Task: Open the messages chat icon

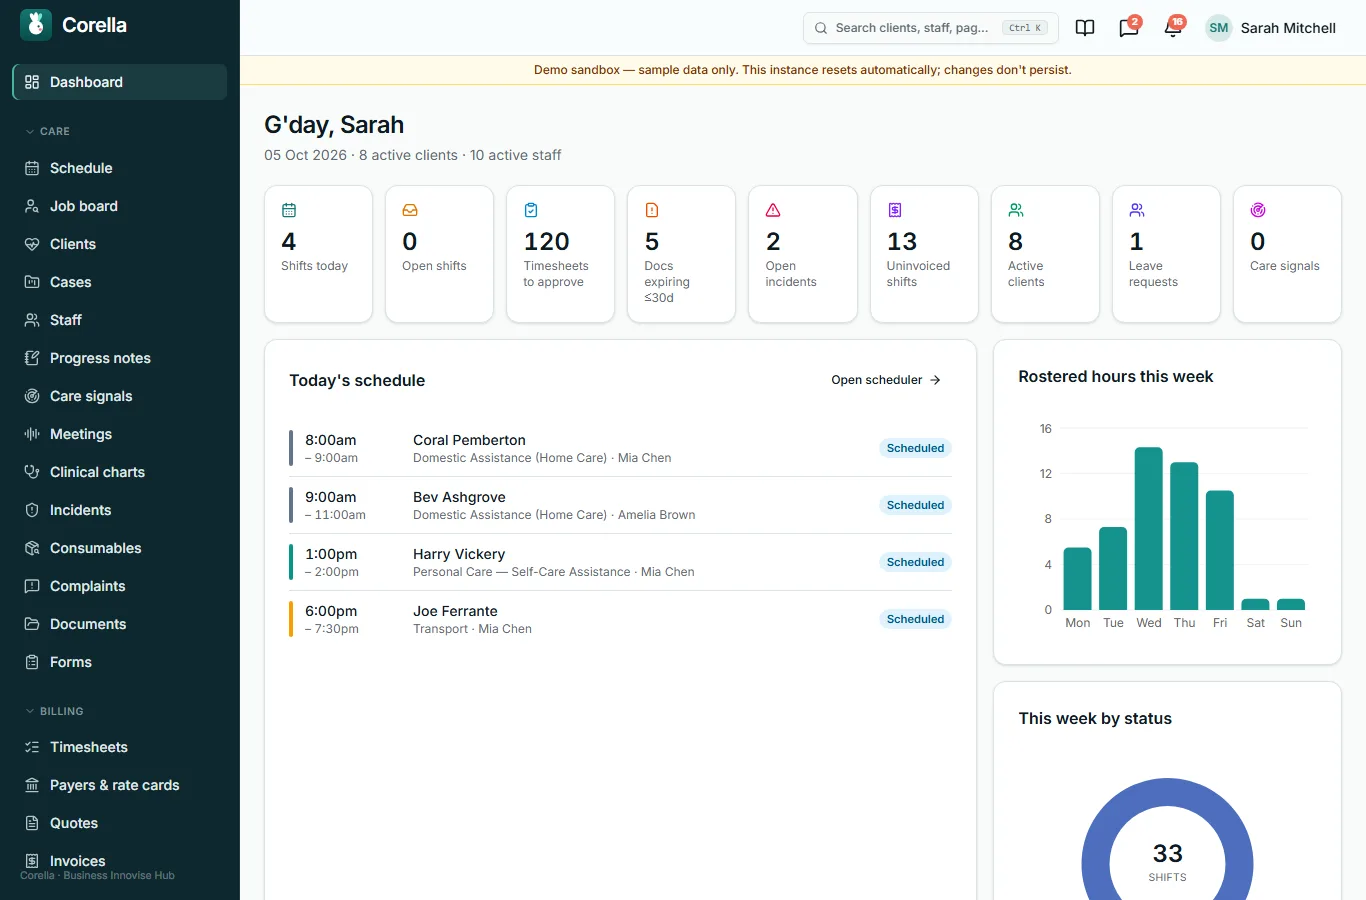Action: click(x=1129, y=28)
